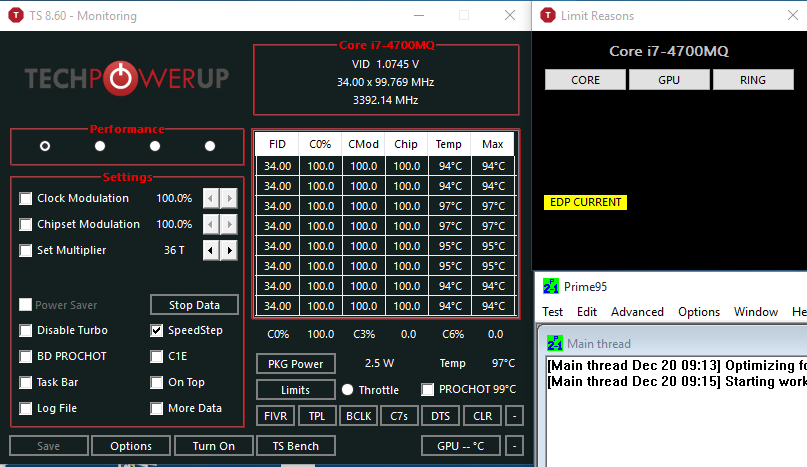Open the Edit menu in Prime95
The width and height of the screenshot is (807, 467).
(x=587, y=312)
